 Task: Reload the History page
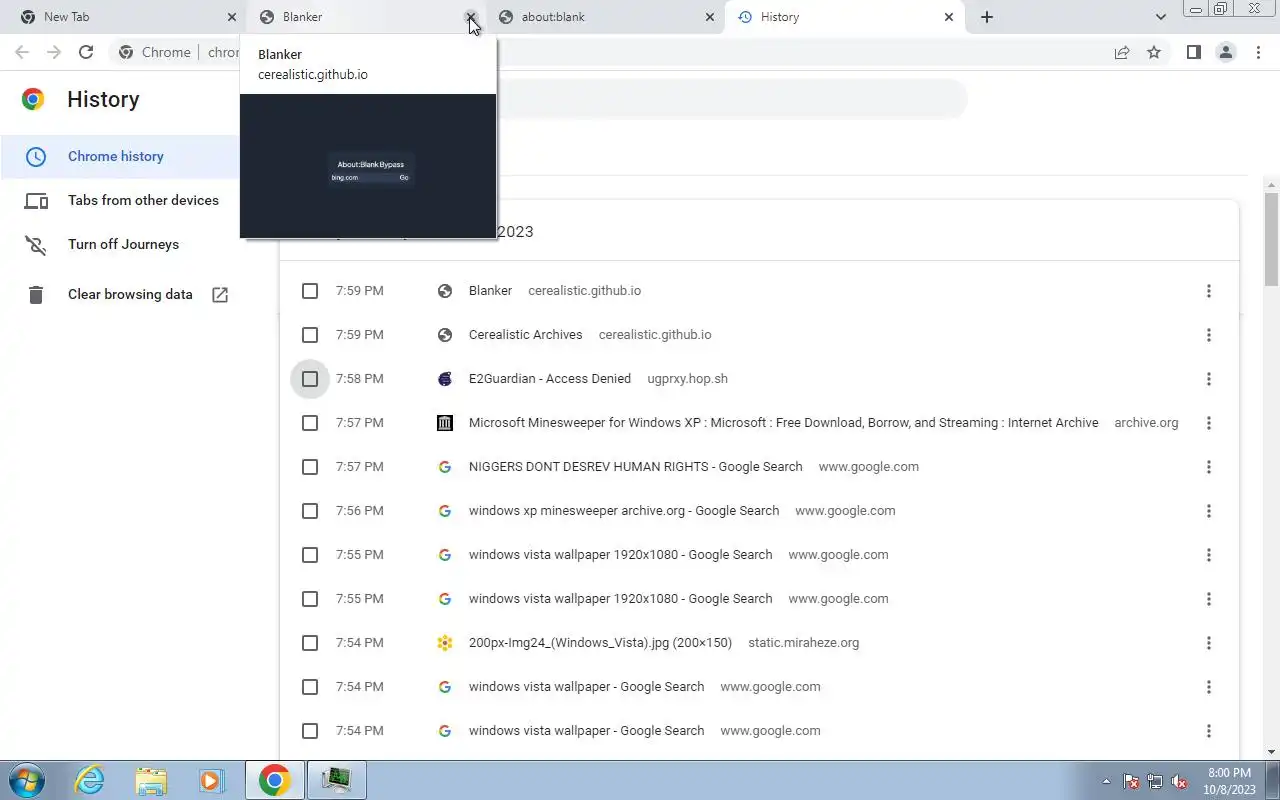coord(86,52)
